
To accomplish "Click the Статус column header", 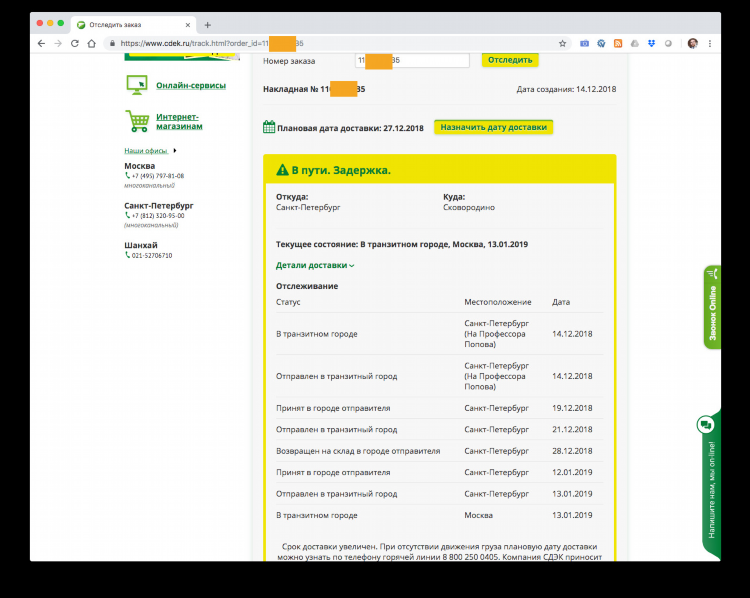I will tap(288, 302).
